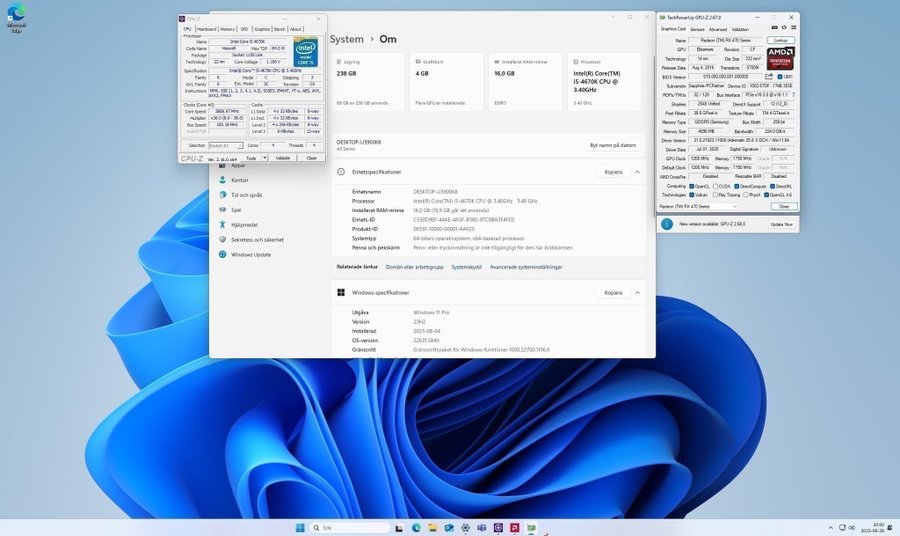This screenshot has width=900, height=536.
Task: Open Socket selection dropdown in CPU-Z
Action: (226, 146)
